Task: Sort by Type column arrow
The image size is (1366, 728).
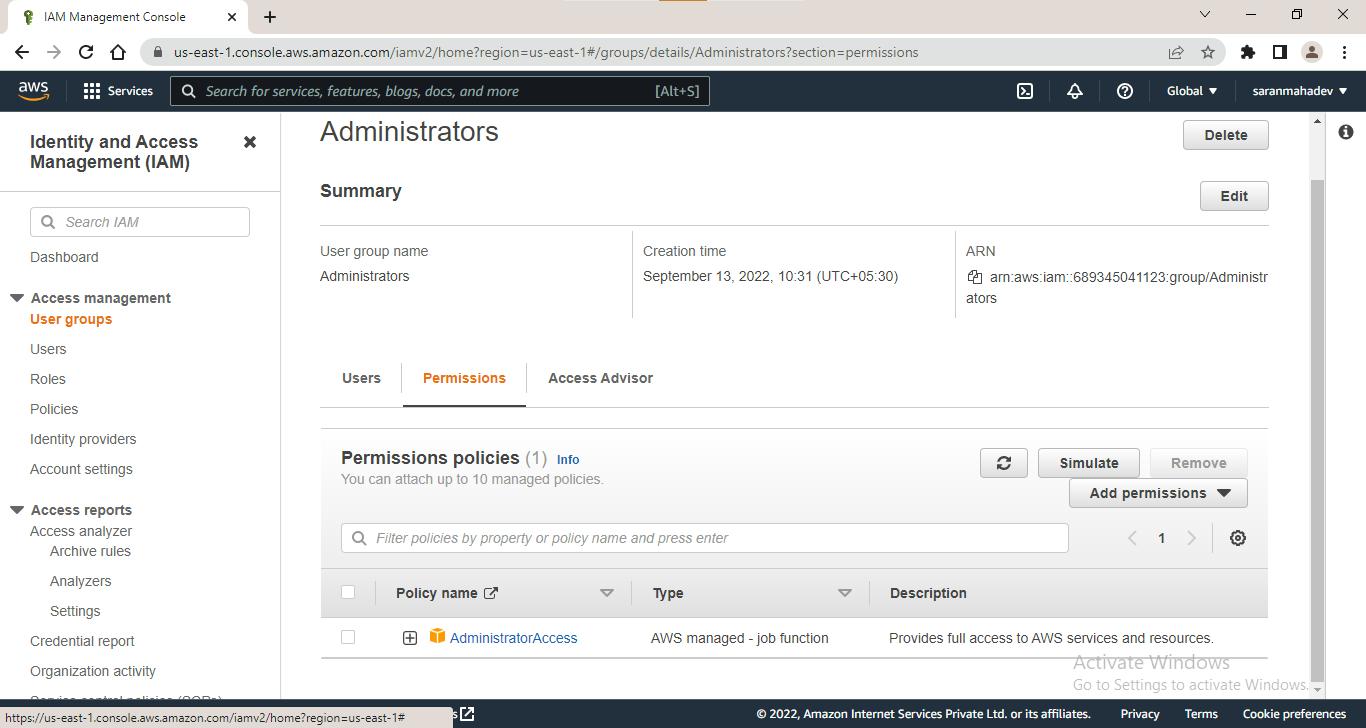Action: [844, 593]
